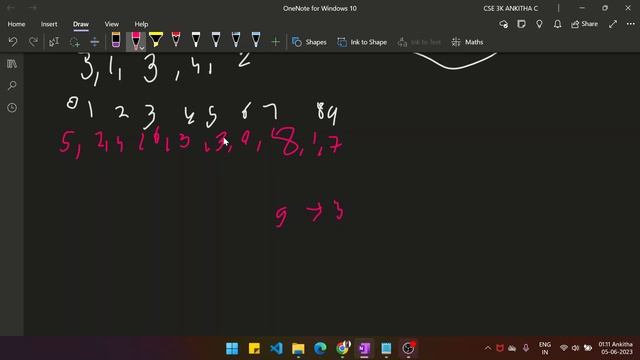Choose the Insert Space tool

(x=94, y=42)
